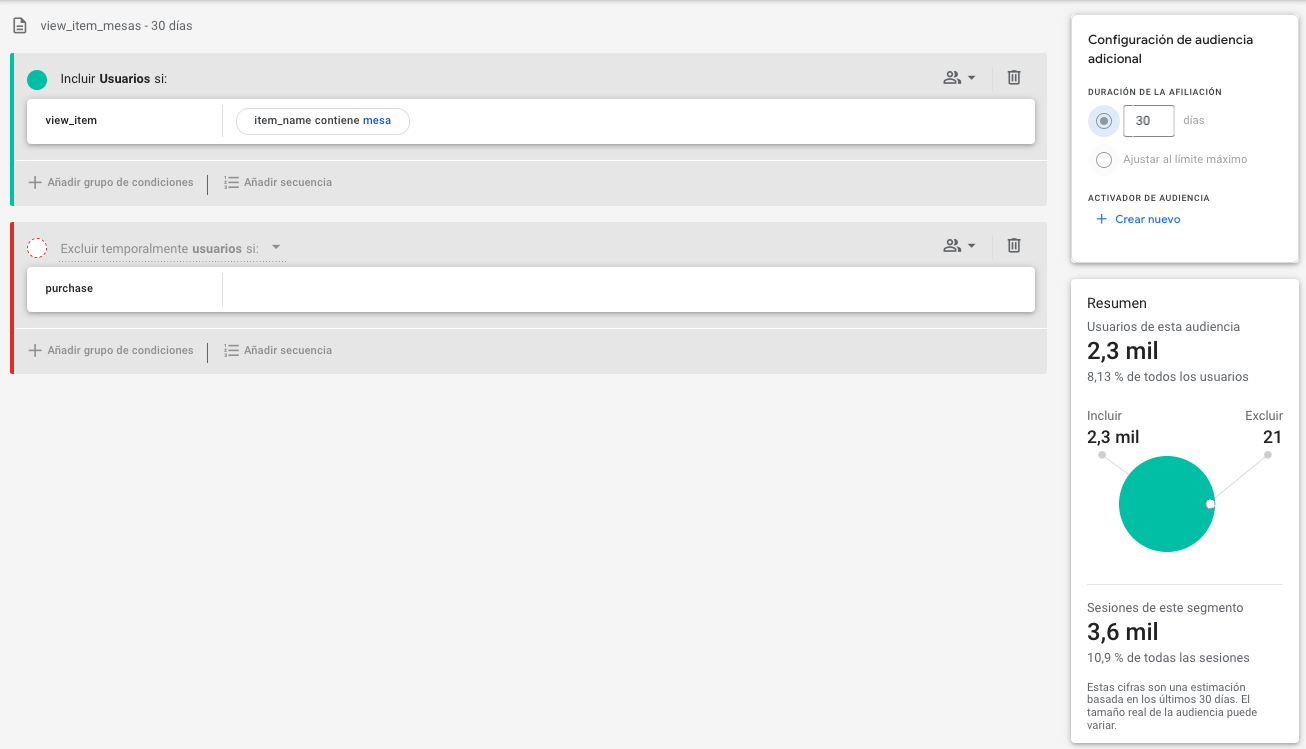Click the audience donut chart in the Resumen panel
Screen dimensions: 1306x749
tap(1166, 503)
